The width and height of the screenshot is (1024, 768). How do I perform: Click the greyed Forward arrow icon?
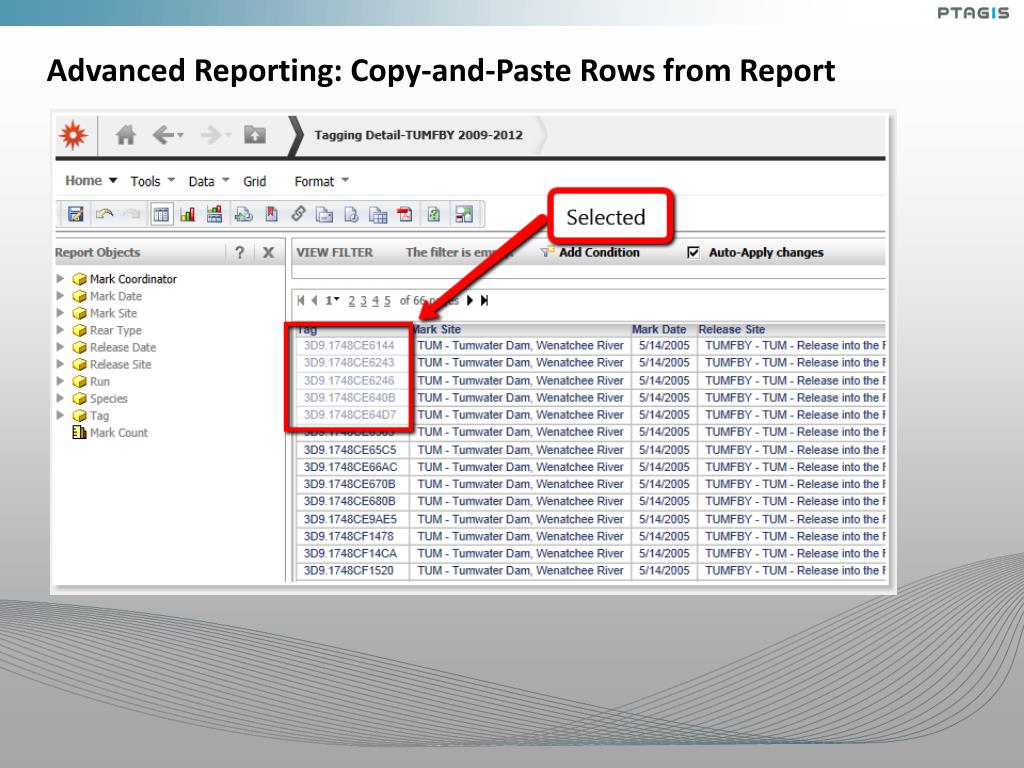point(211,135)
